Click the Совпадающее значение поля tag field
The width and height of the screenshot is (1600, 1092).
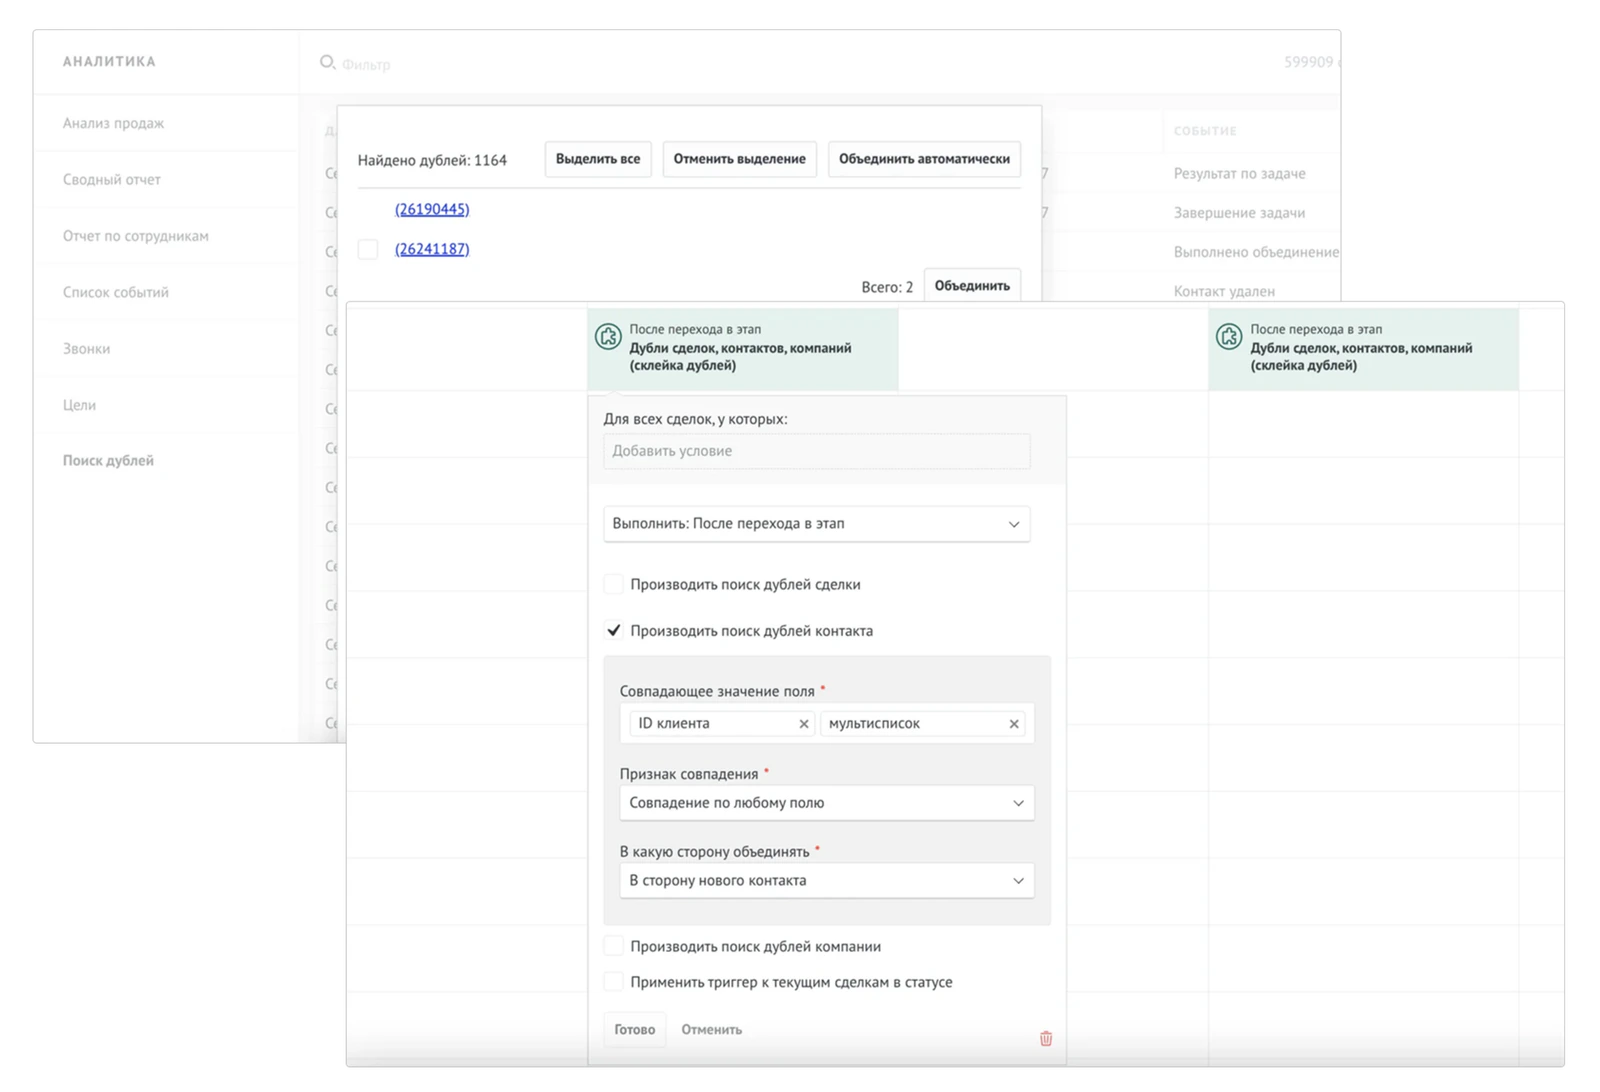point(827,724)
